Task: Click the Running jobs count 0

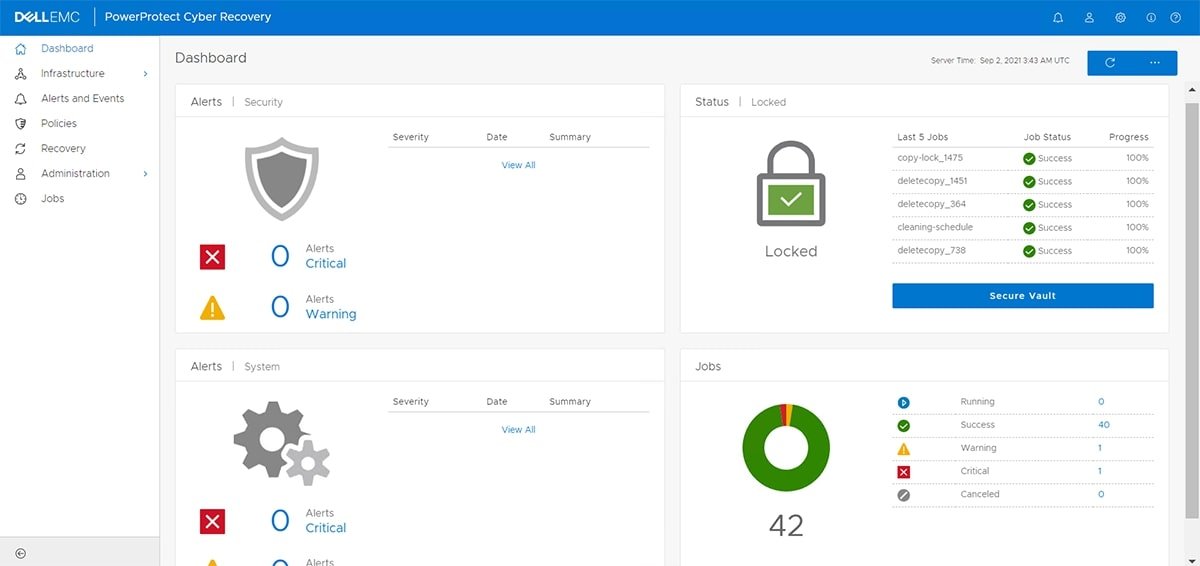Action: [1101, 402]
